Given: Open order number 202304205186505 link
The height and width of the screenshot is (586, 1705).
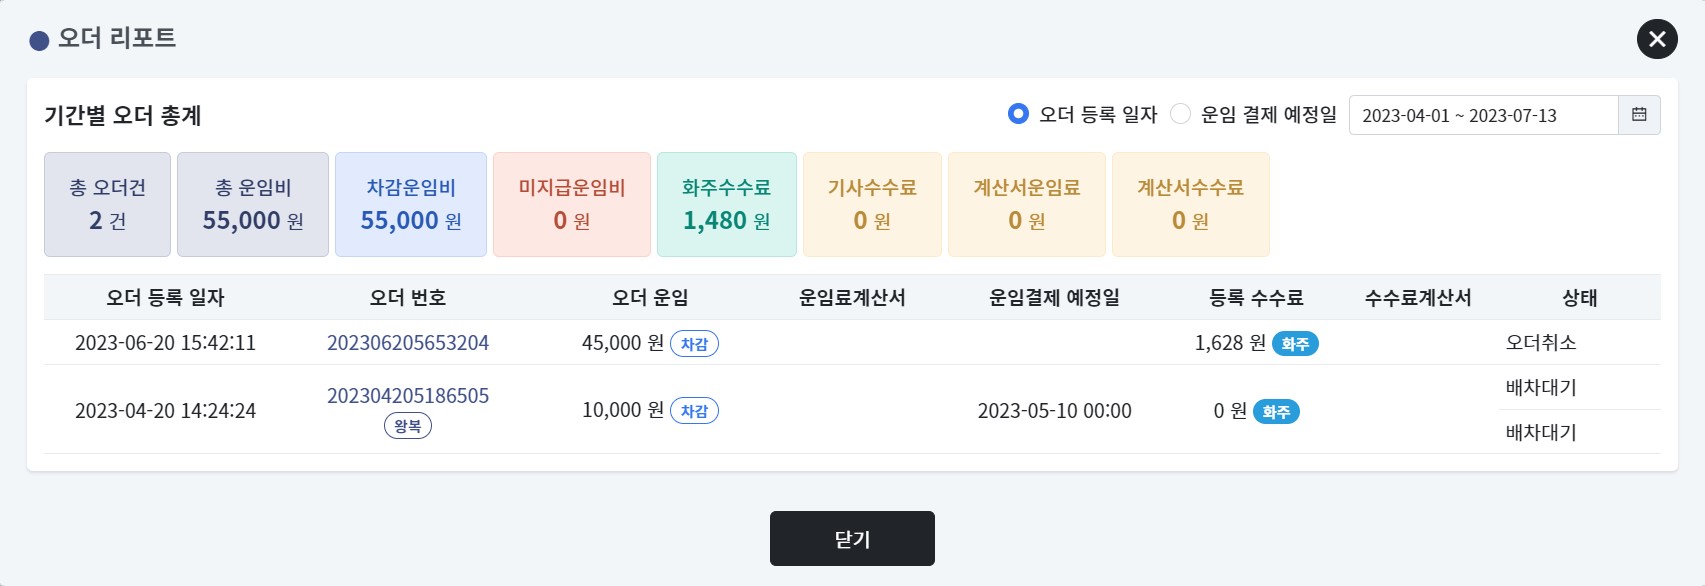Looking at the screenshot, I should pos(408,396).
